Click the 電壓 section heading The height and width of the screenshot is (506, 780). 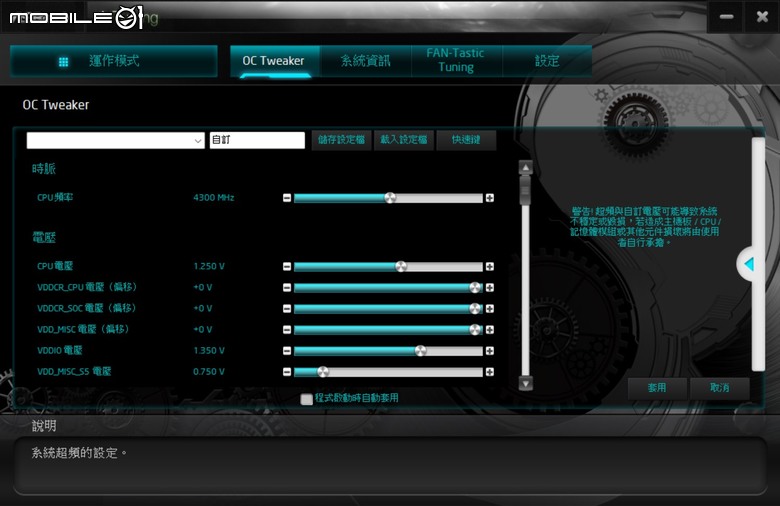tap(44, 238)
